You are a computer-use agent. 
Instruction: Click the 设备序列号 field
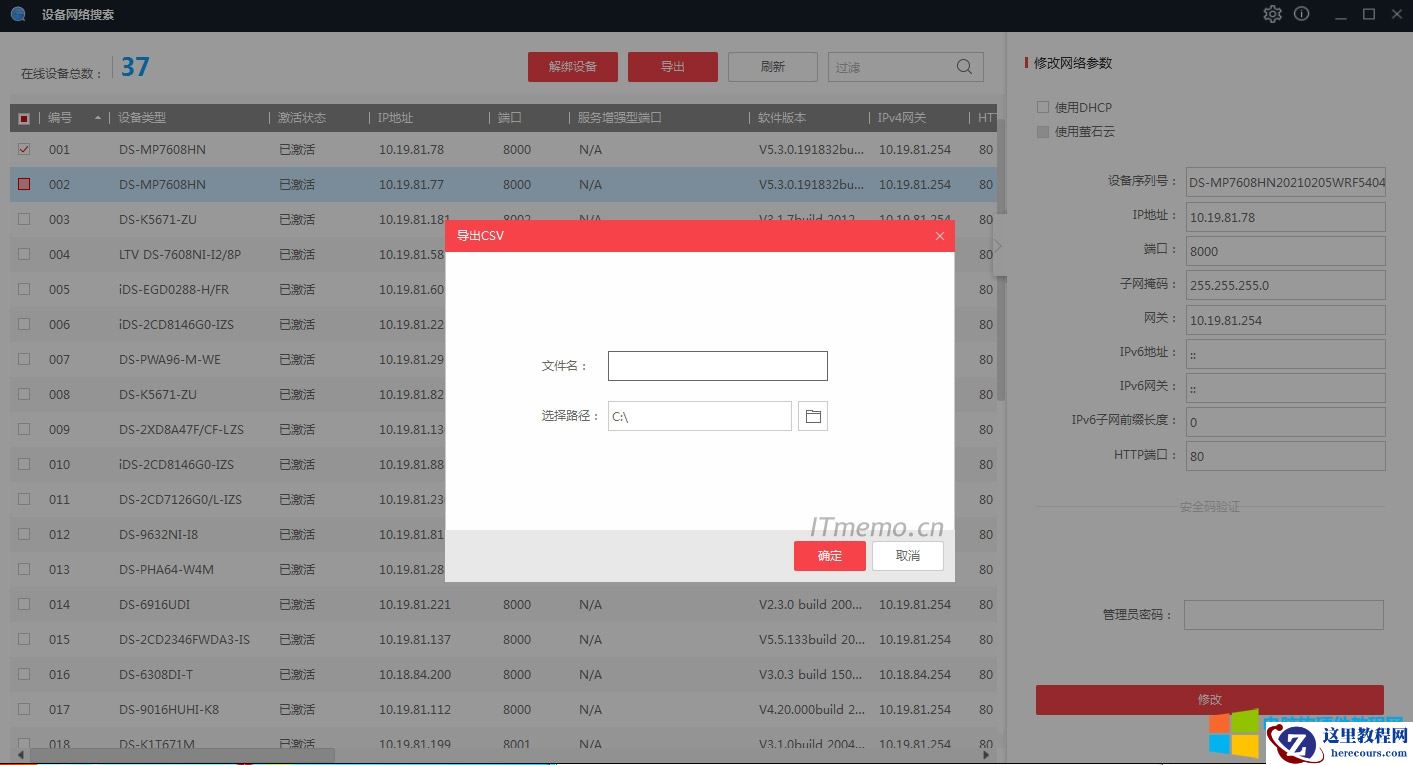(1286, 182)
